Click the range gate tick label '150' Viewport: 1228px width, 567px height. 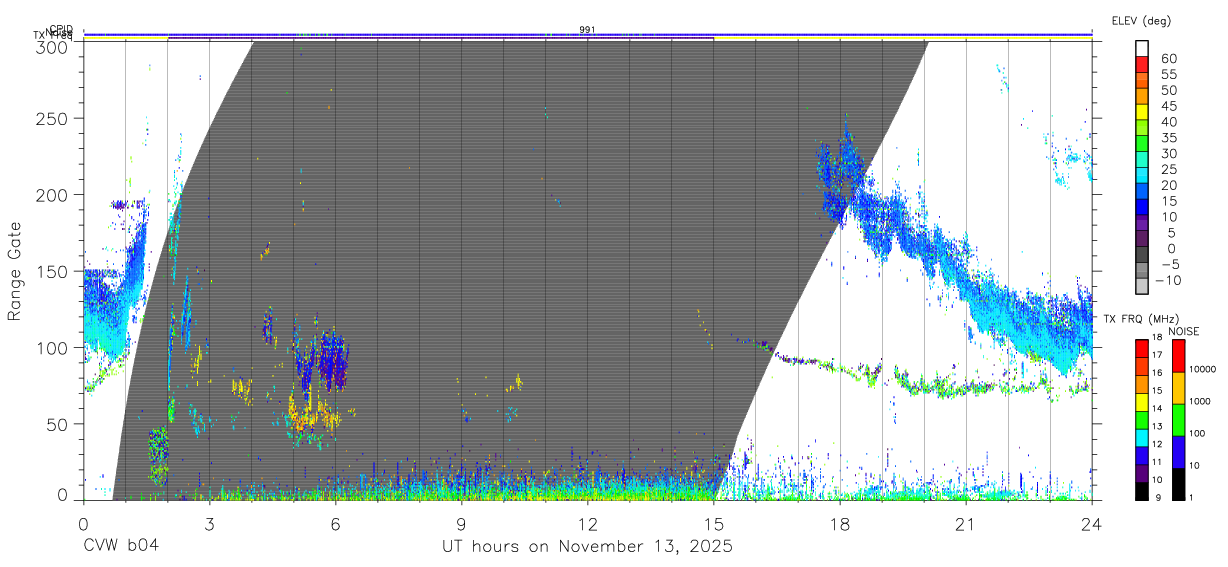coord(52,271)
